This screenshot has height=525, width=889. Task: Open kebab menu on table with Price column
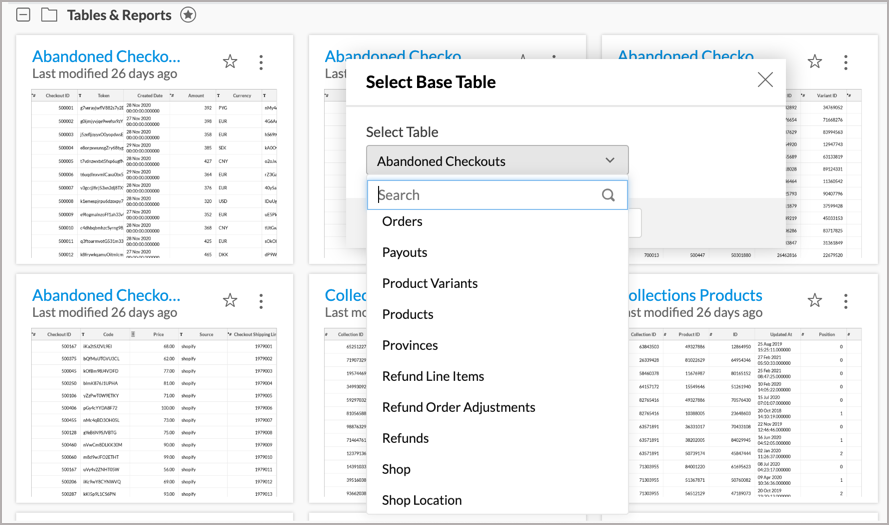point(261,300)
